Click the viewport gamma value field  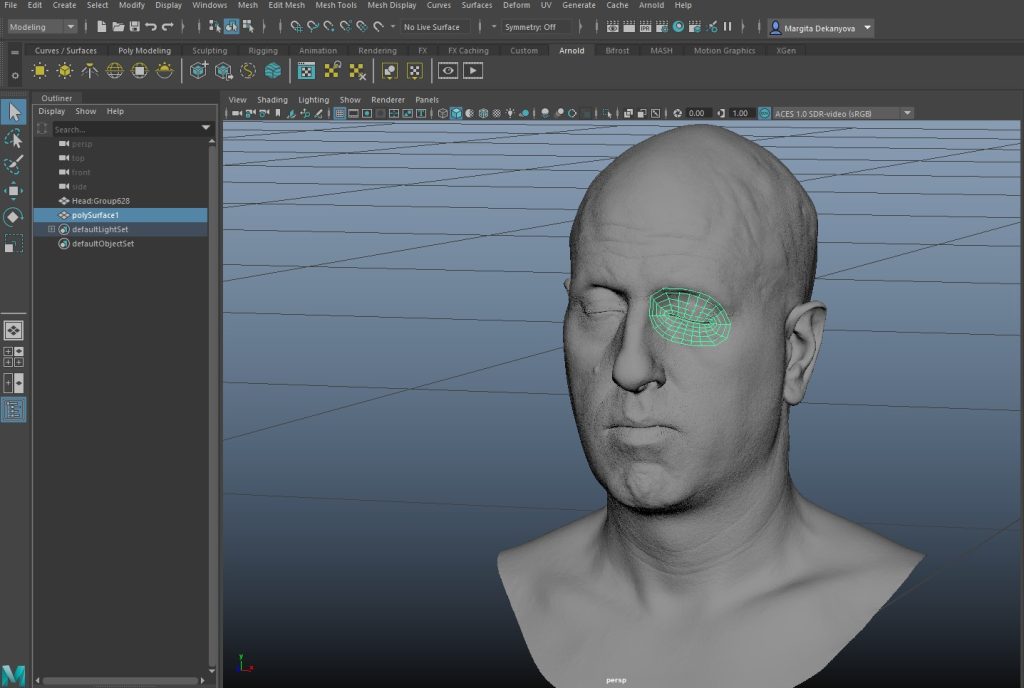[x=741, y=114]
